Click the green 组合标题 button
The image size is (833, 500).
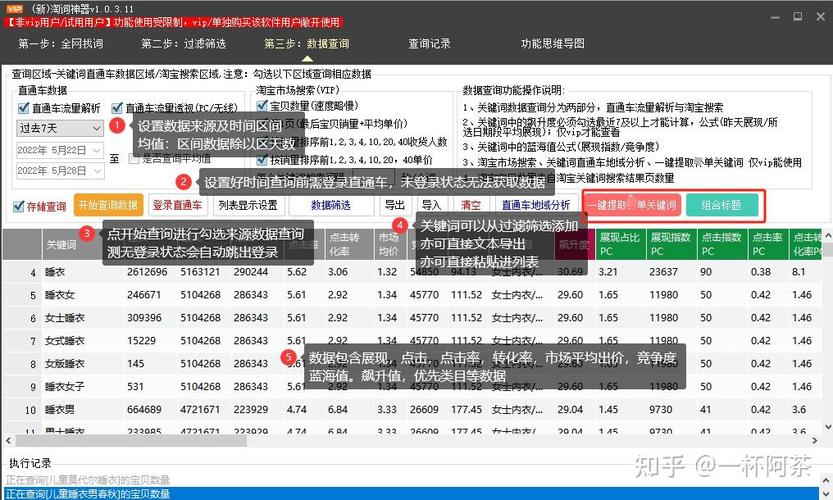click(721, 205)
